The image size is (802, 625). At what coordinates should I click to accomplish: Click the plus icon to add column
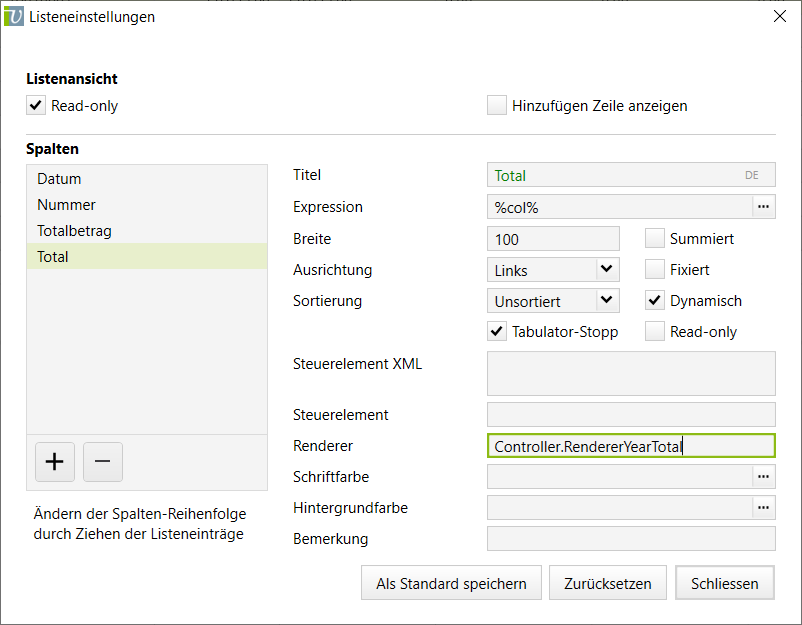[55, 462]
